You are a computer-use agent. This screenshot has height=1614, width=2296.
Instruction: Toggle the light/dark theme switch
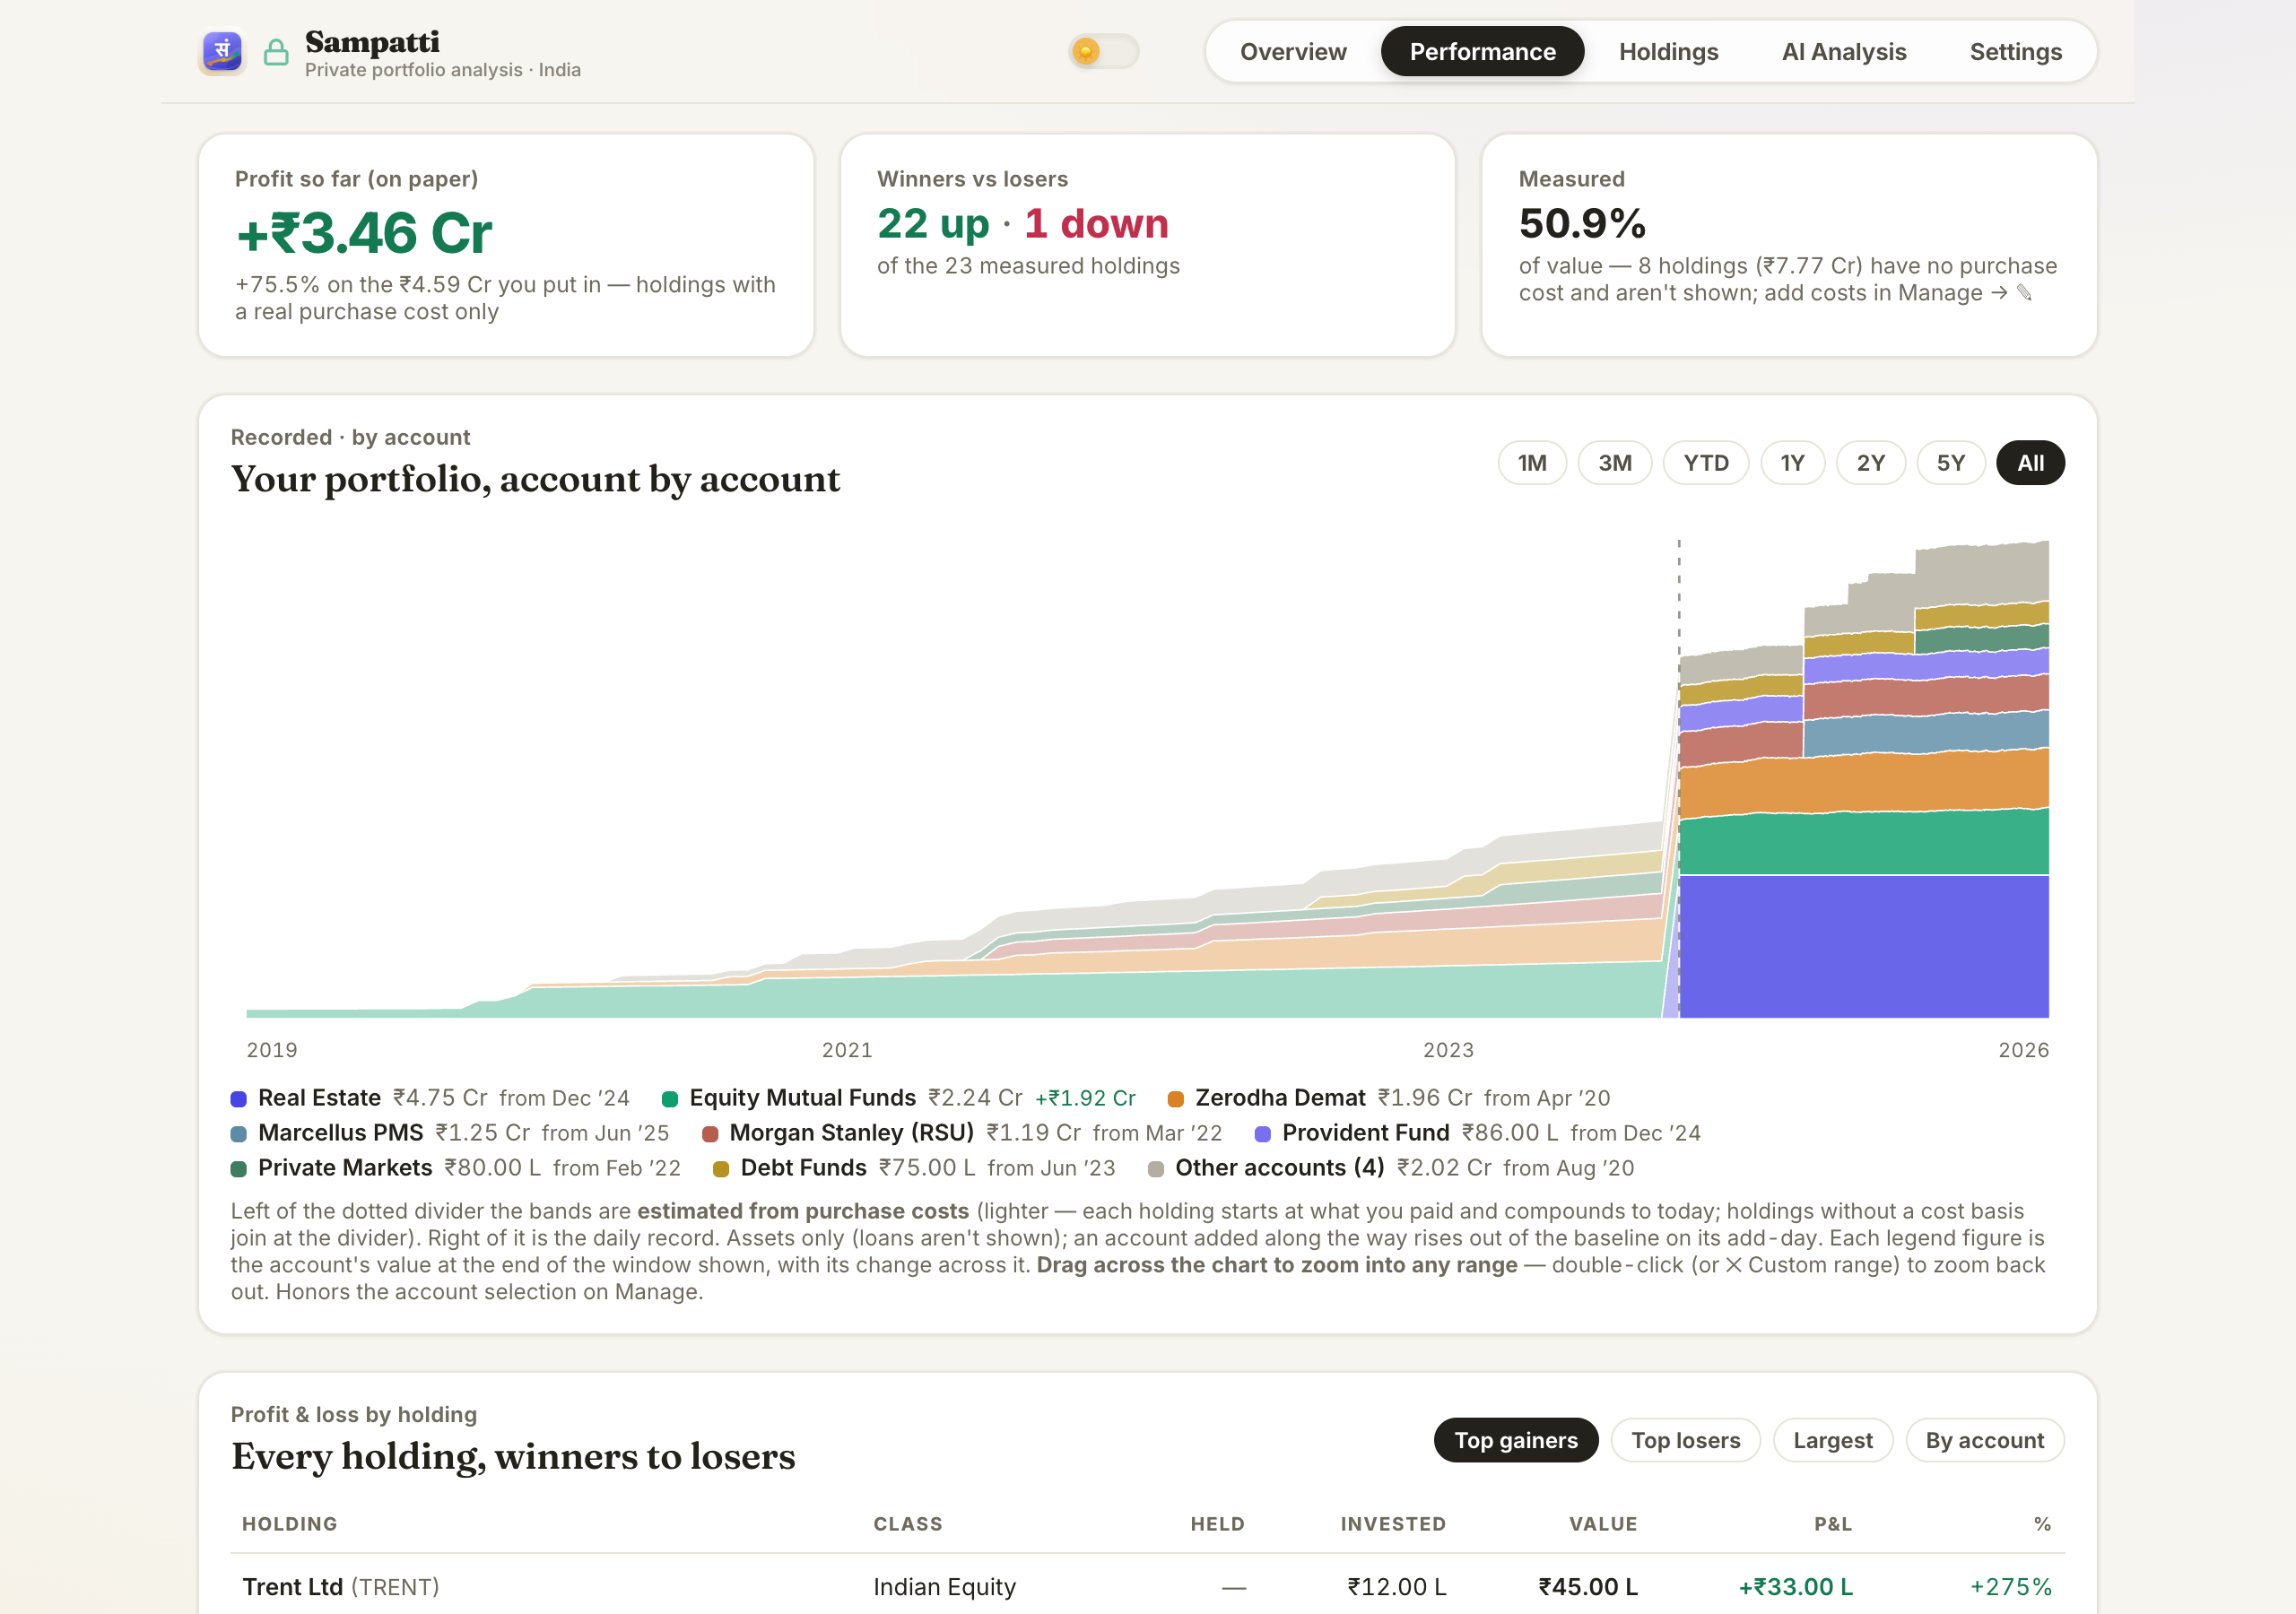pyautogui.click(x=1104, y=51)
